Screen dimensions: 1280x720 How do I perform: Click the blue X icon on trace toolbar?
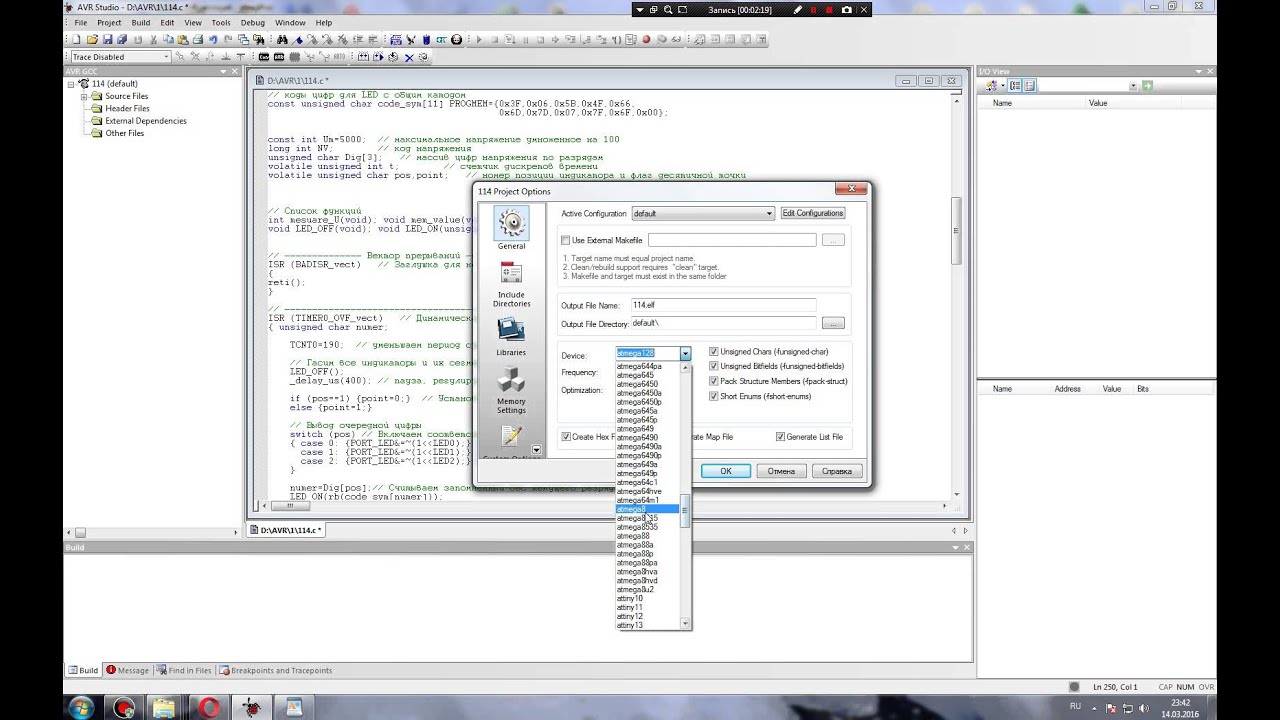point(409,57)
